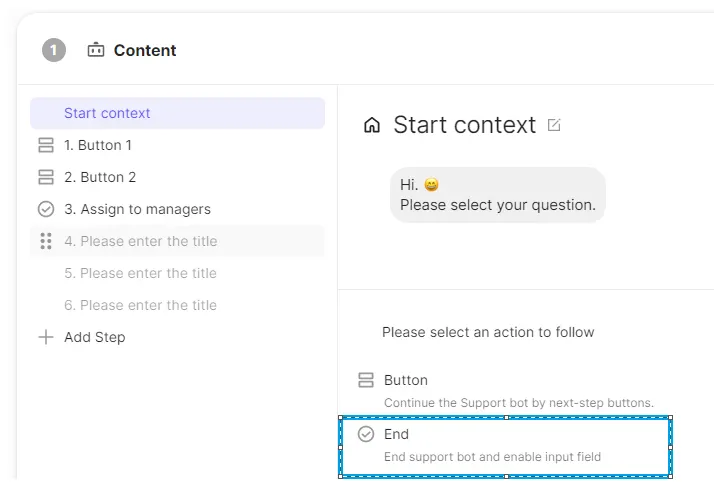Image resolution: width=714 pixels, height=487 pixels.
Task: Select step 5. Please enter the title
Action: 140,273
